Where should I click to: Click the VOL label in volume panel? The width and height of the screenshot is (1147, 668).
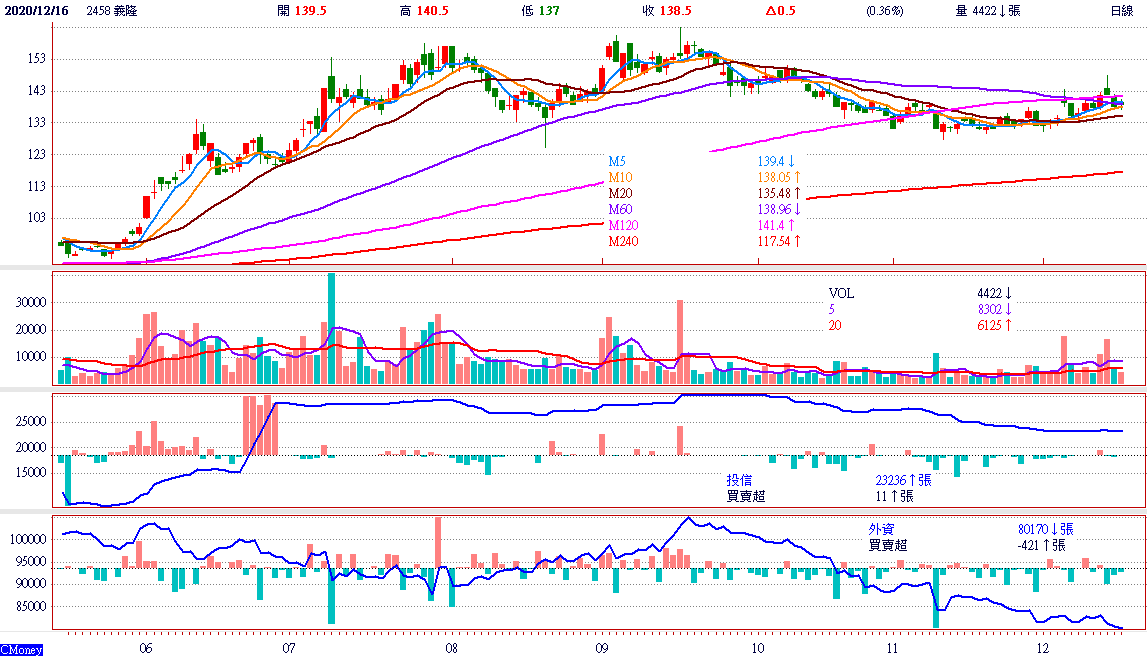pyautogui.click(x=842, y=294)
